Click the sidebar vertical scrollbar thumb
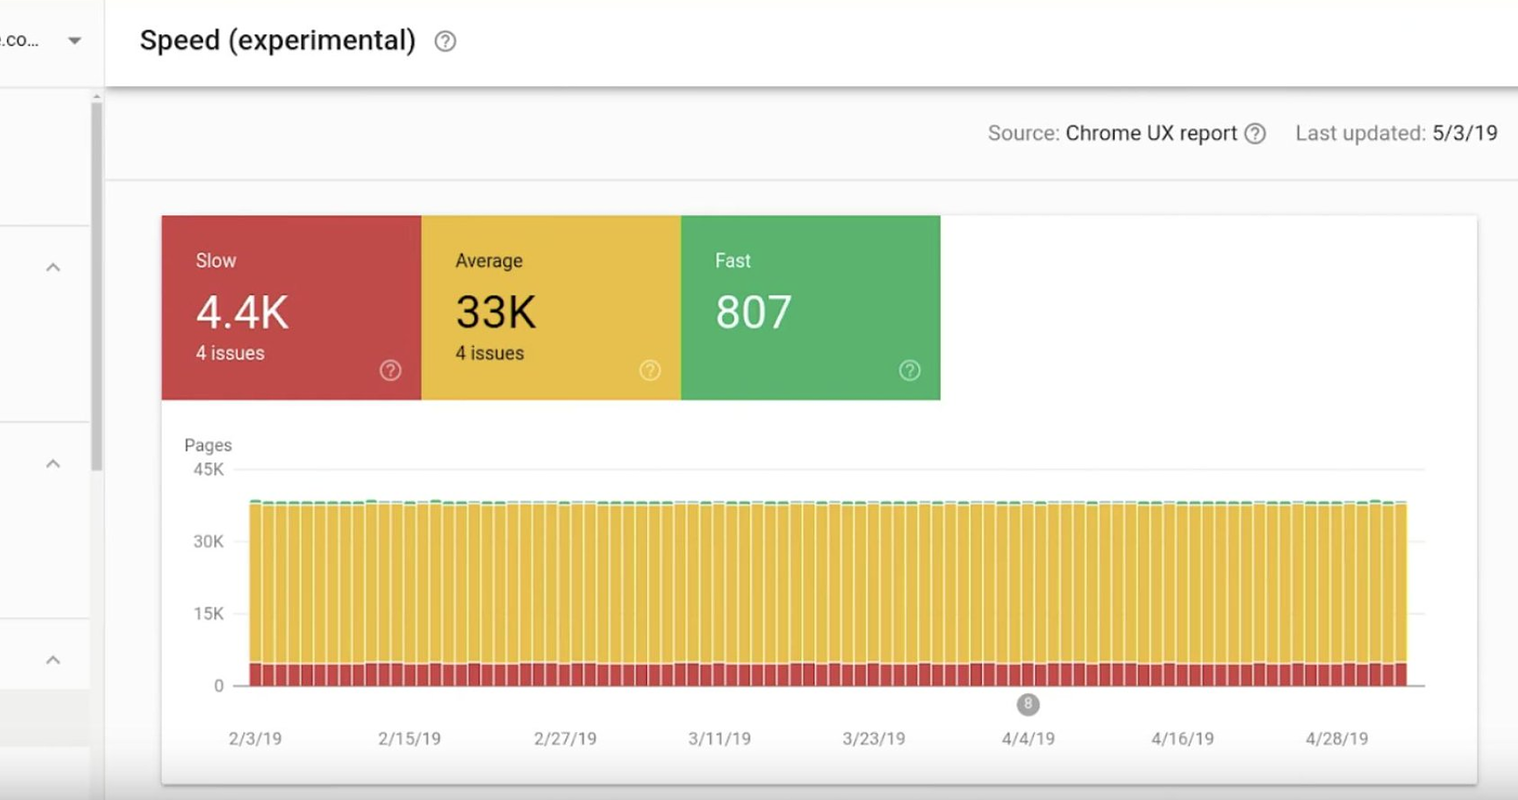Screen dimensions: 1518x800 [96, 285]
